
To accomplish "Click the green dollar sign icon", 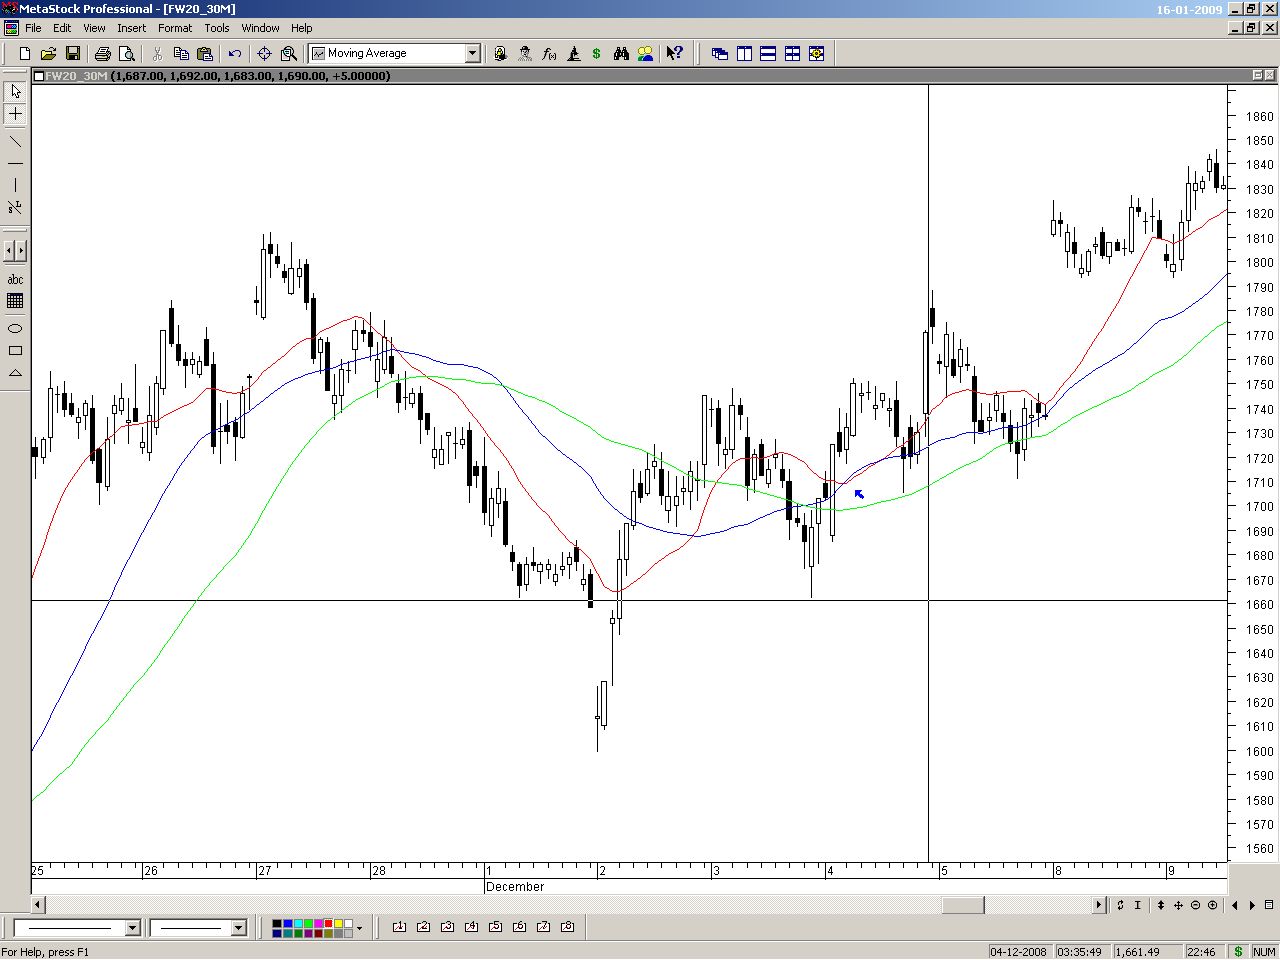I will (x=597, y=54).
